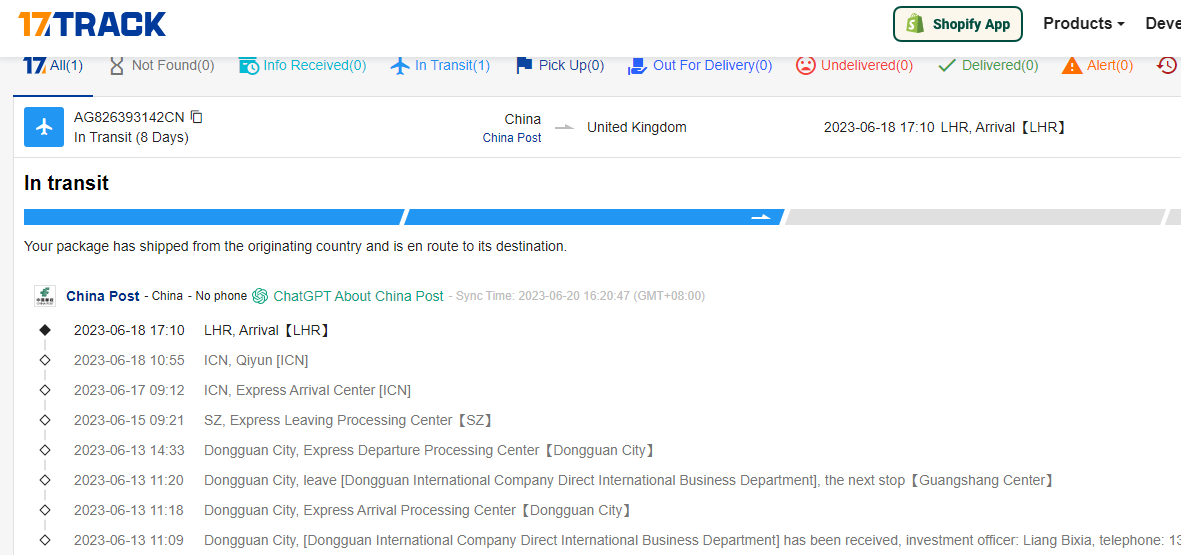Switch to Pick Up(0) tab
Image resolution: width=1181 pixels, height=555 pixels.
[x=559, y=66]
